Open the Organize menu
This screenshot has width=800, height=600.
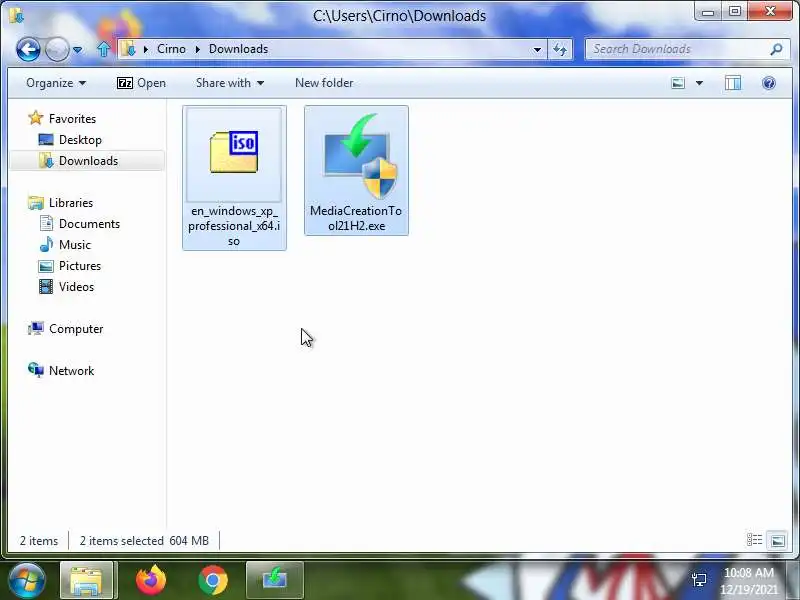(56, 83)
